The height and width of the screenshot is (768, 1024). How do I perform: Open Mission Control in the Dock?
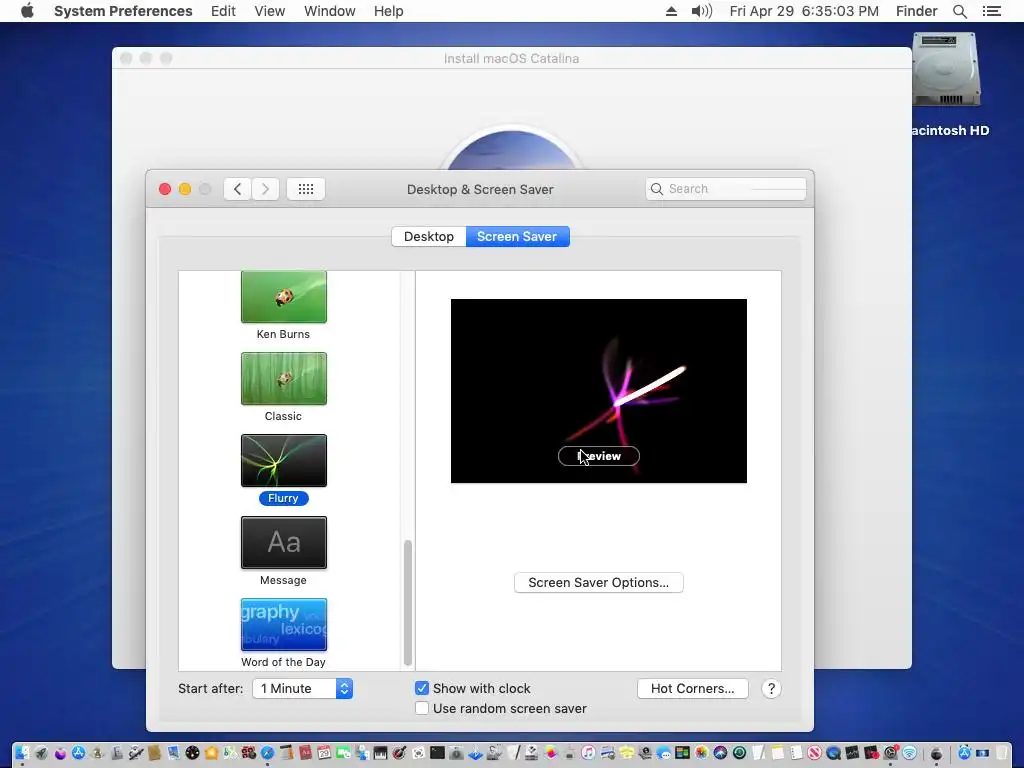tap(682, 753)
